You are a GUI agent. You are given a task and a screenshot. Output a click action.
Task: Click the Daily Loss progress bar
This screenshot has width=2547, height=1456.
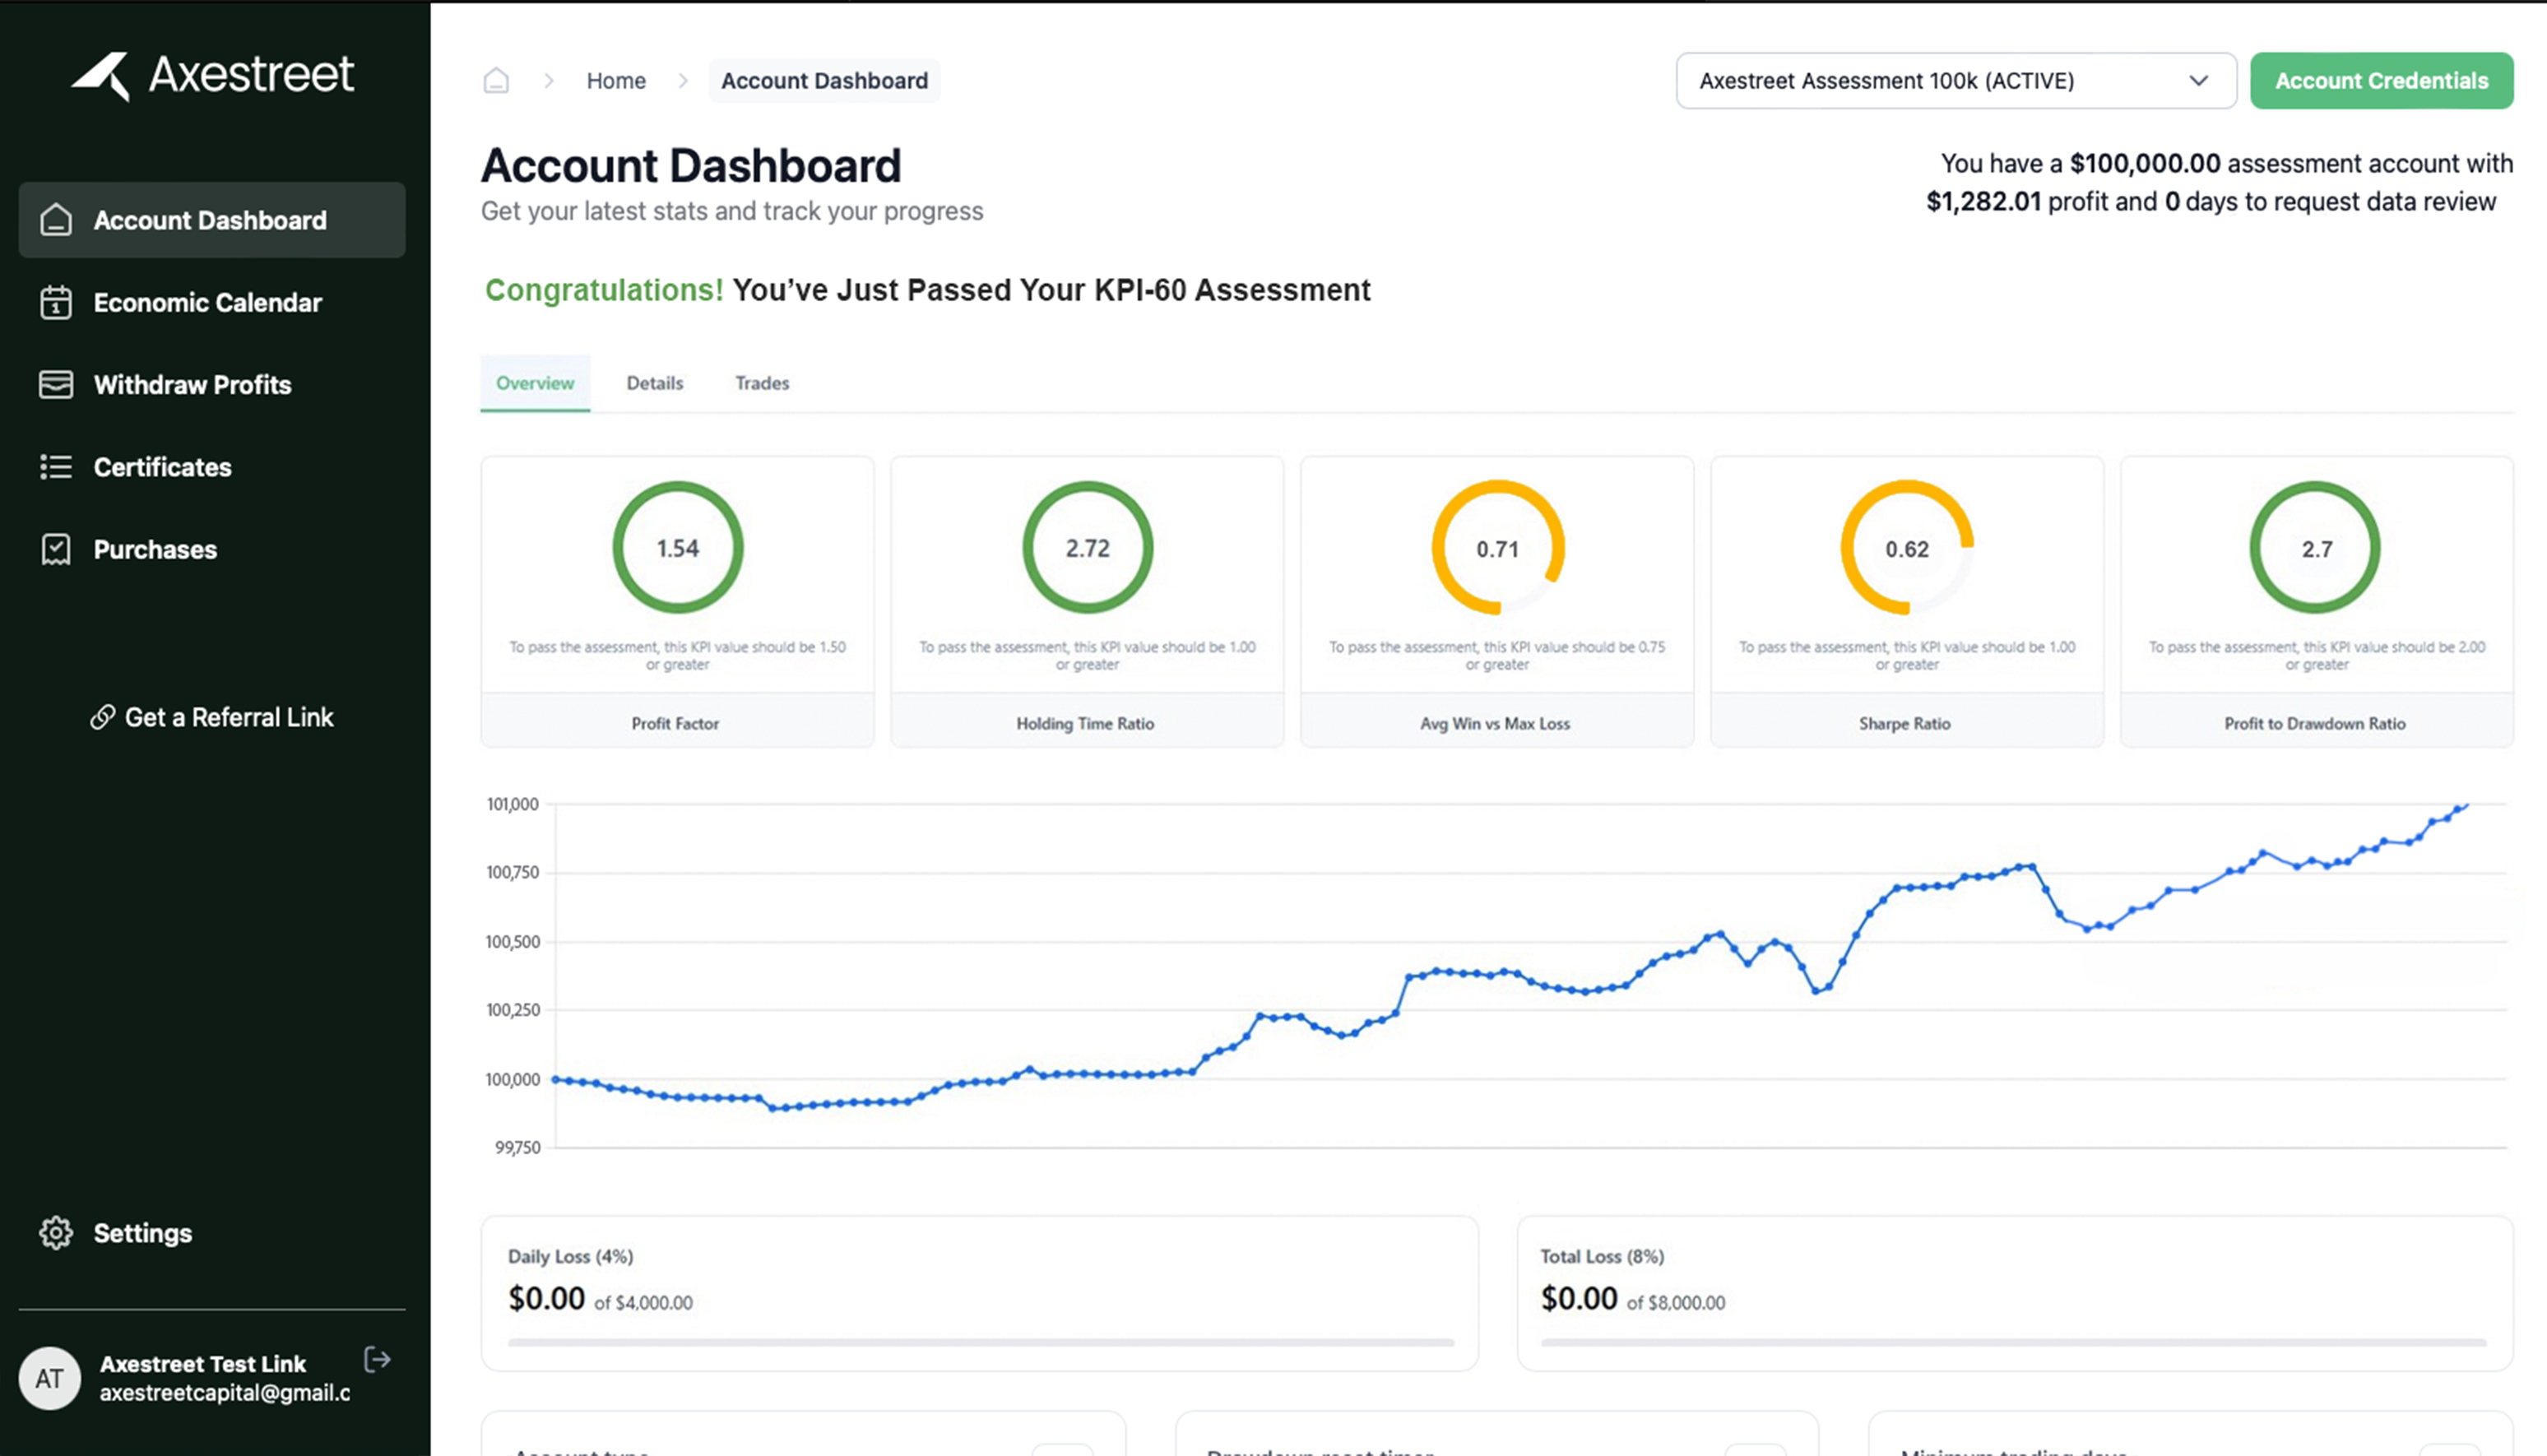point(980,1342)
